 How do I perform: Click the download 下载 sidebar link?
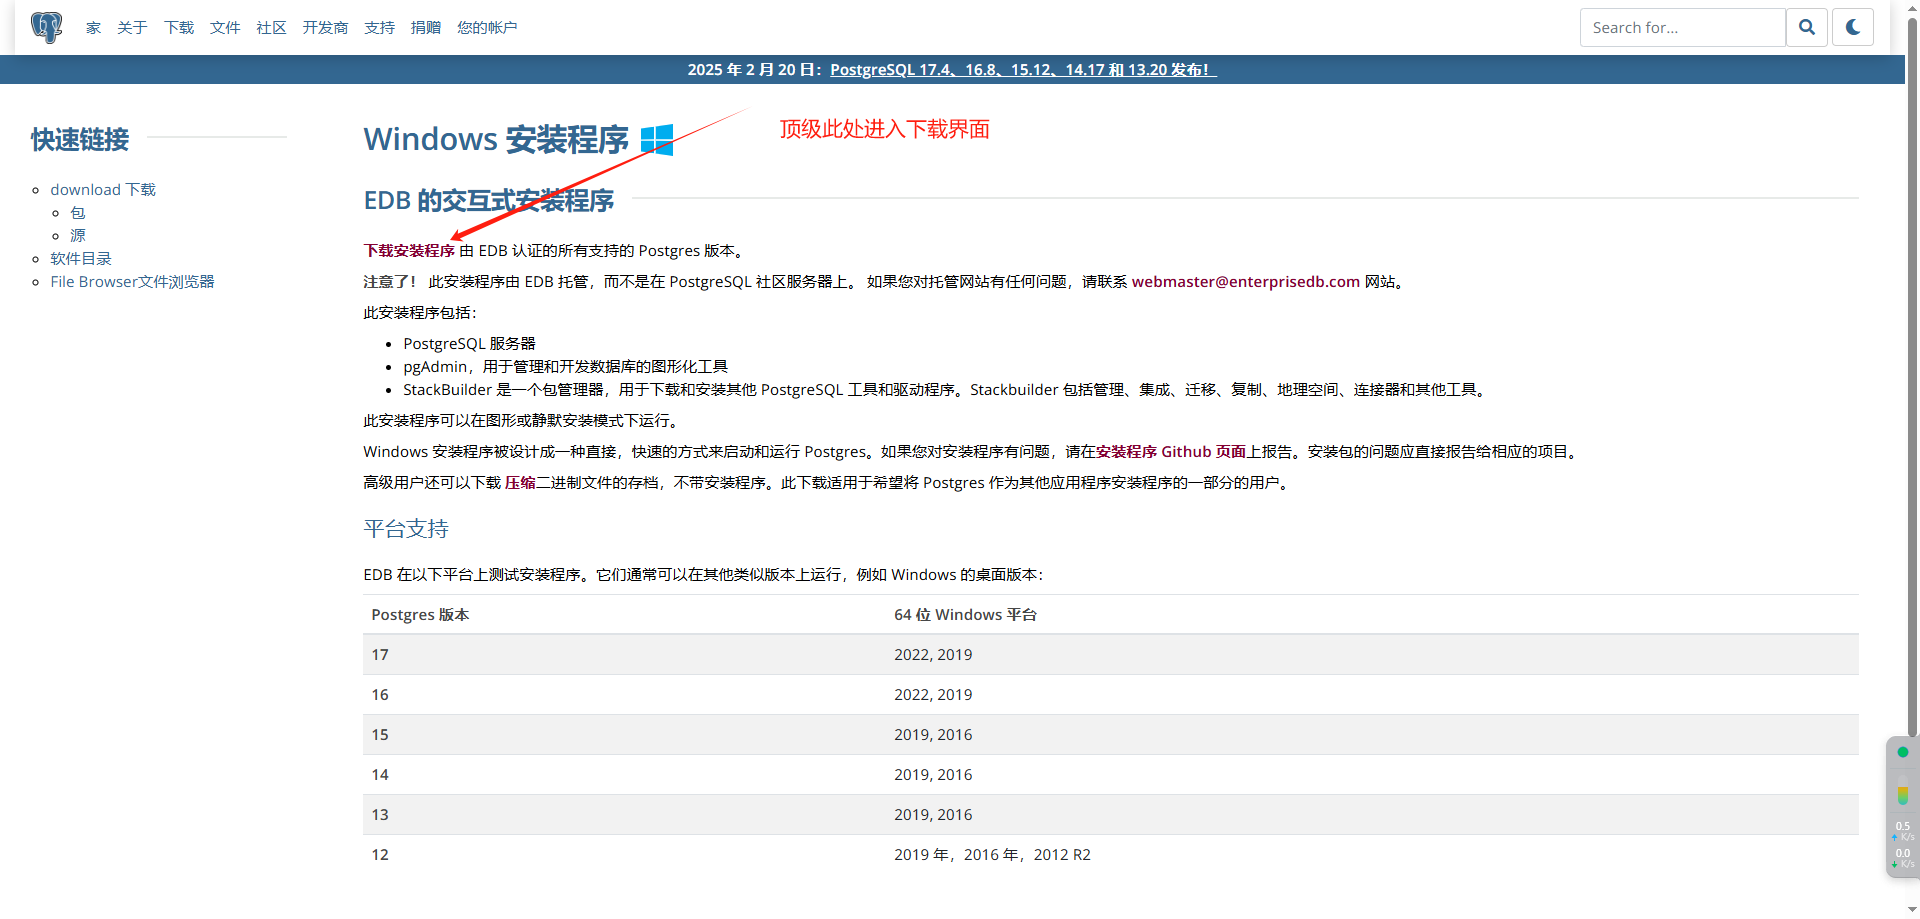tap(103, 189)
